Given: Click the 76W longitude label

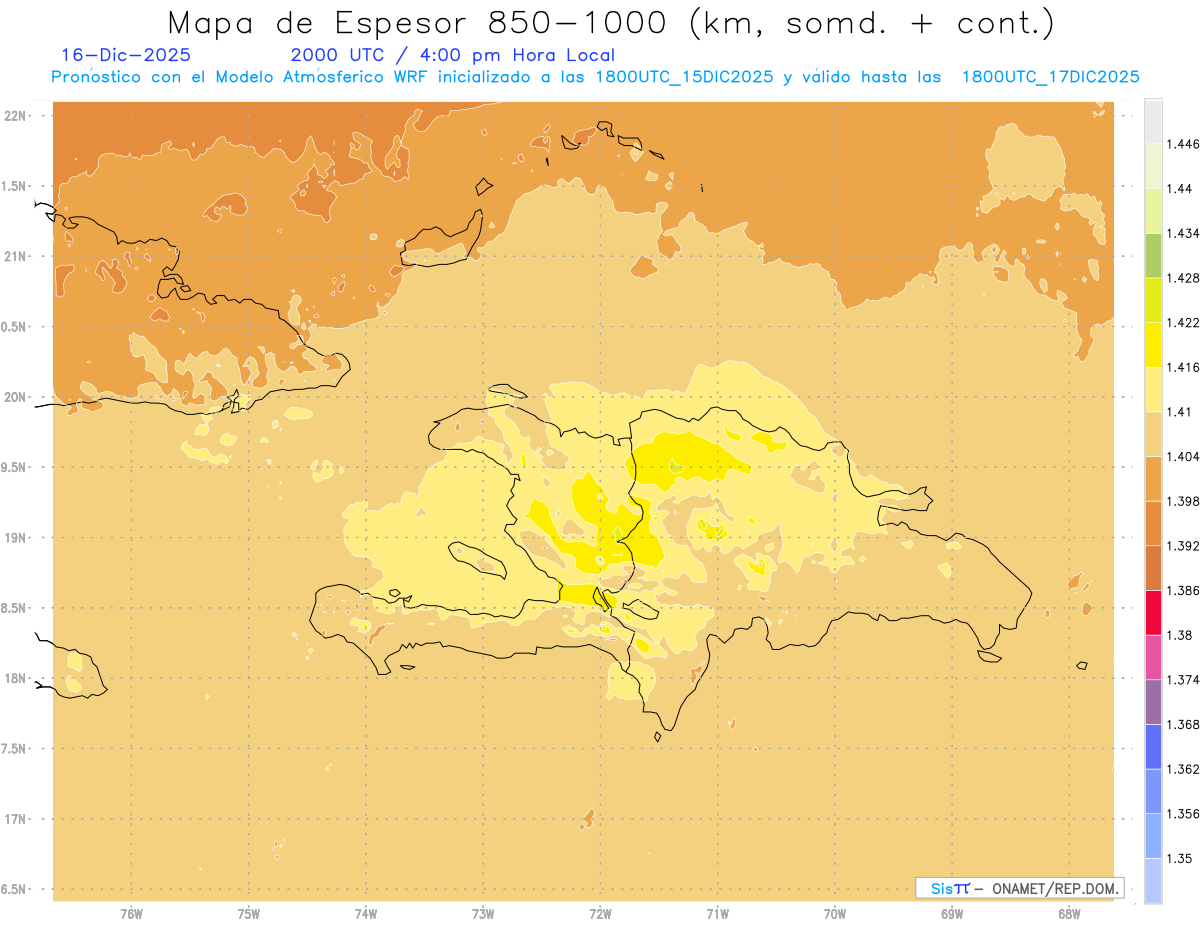Looking at the screenshot, I should tap(131, 914).
